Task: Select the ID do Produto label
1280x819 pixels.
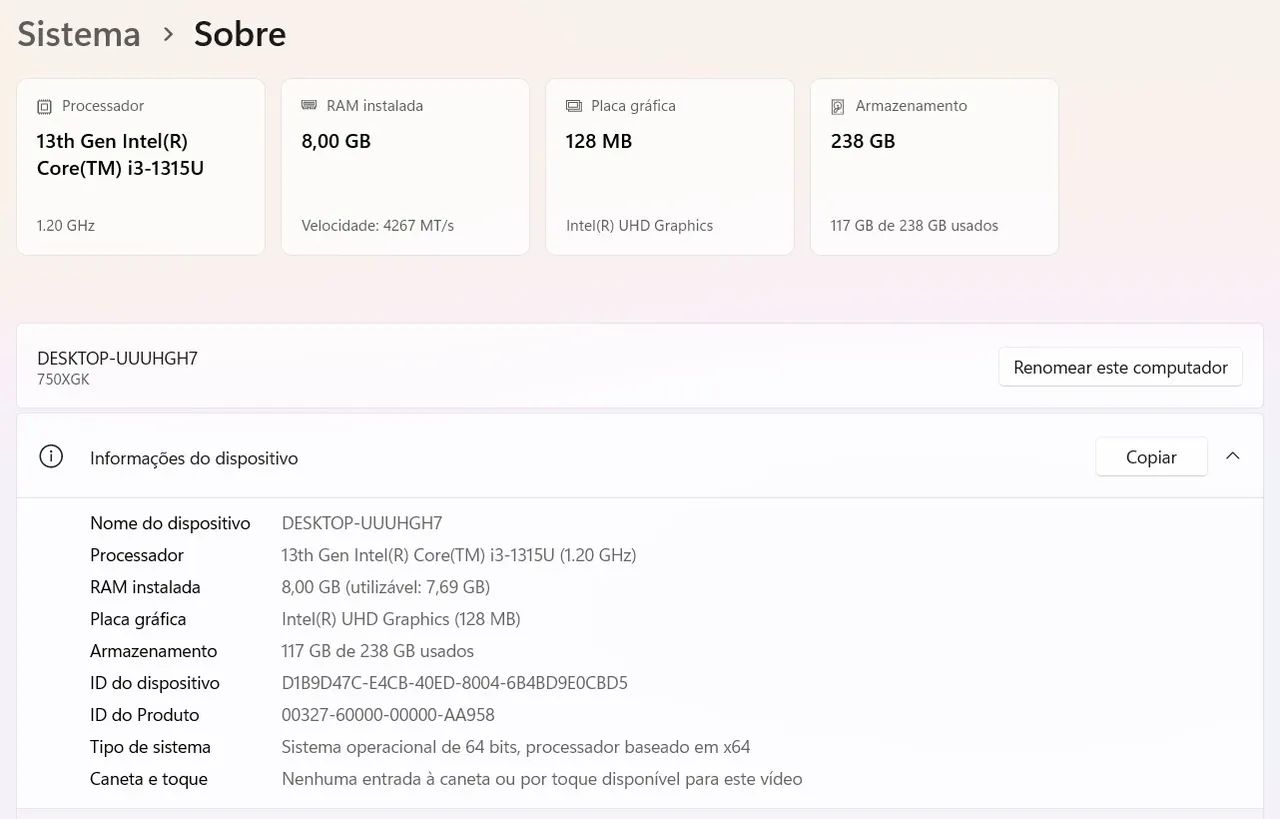Action: tap(145, 715)
